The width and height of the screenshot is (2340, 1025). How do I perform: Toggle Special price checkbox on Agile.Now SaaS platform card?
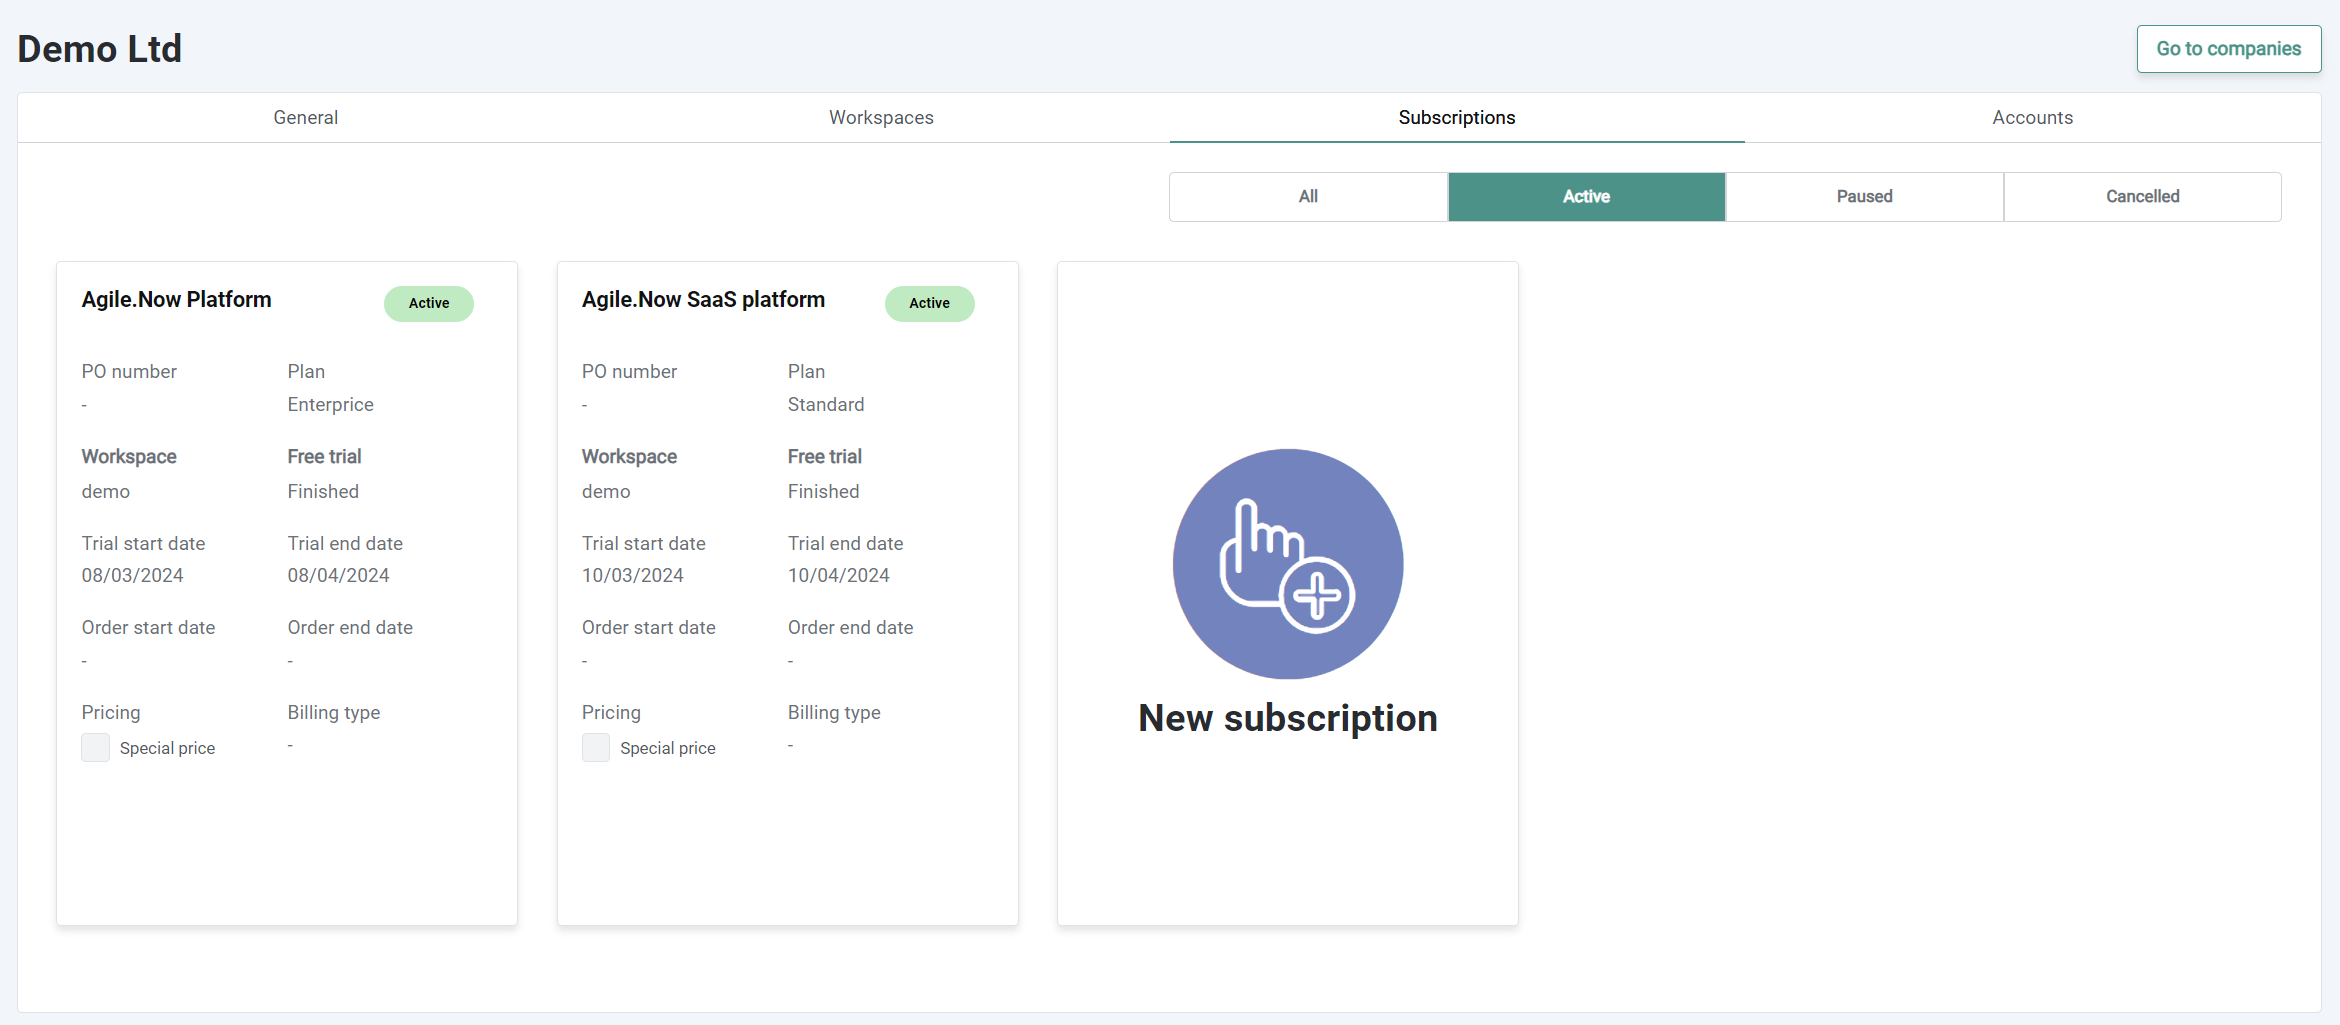click(x=596, y=748)
